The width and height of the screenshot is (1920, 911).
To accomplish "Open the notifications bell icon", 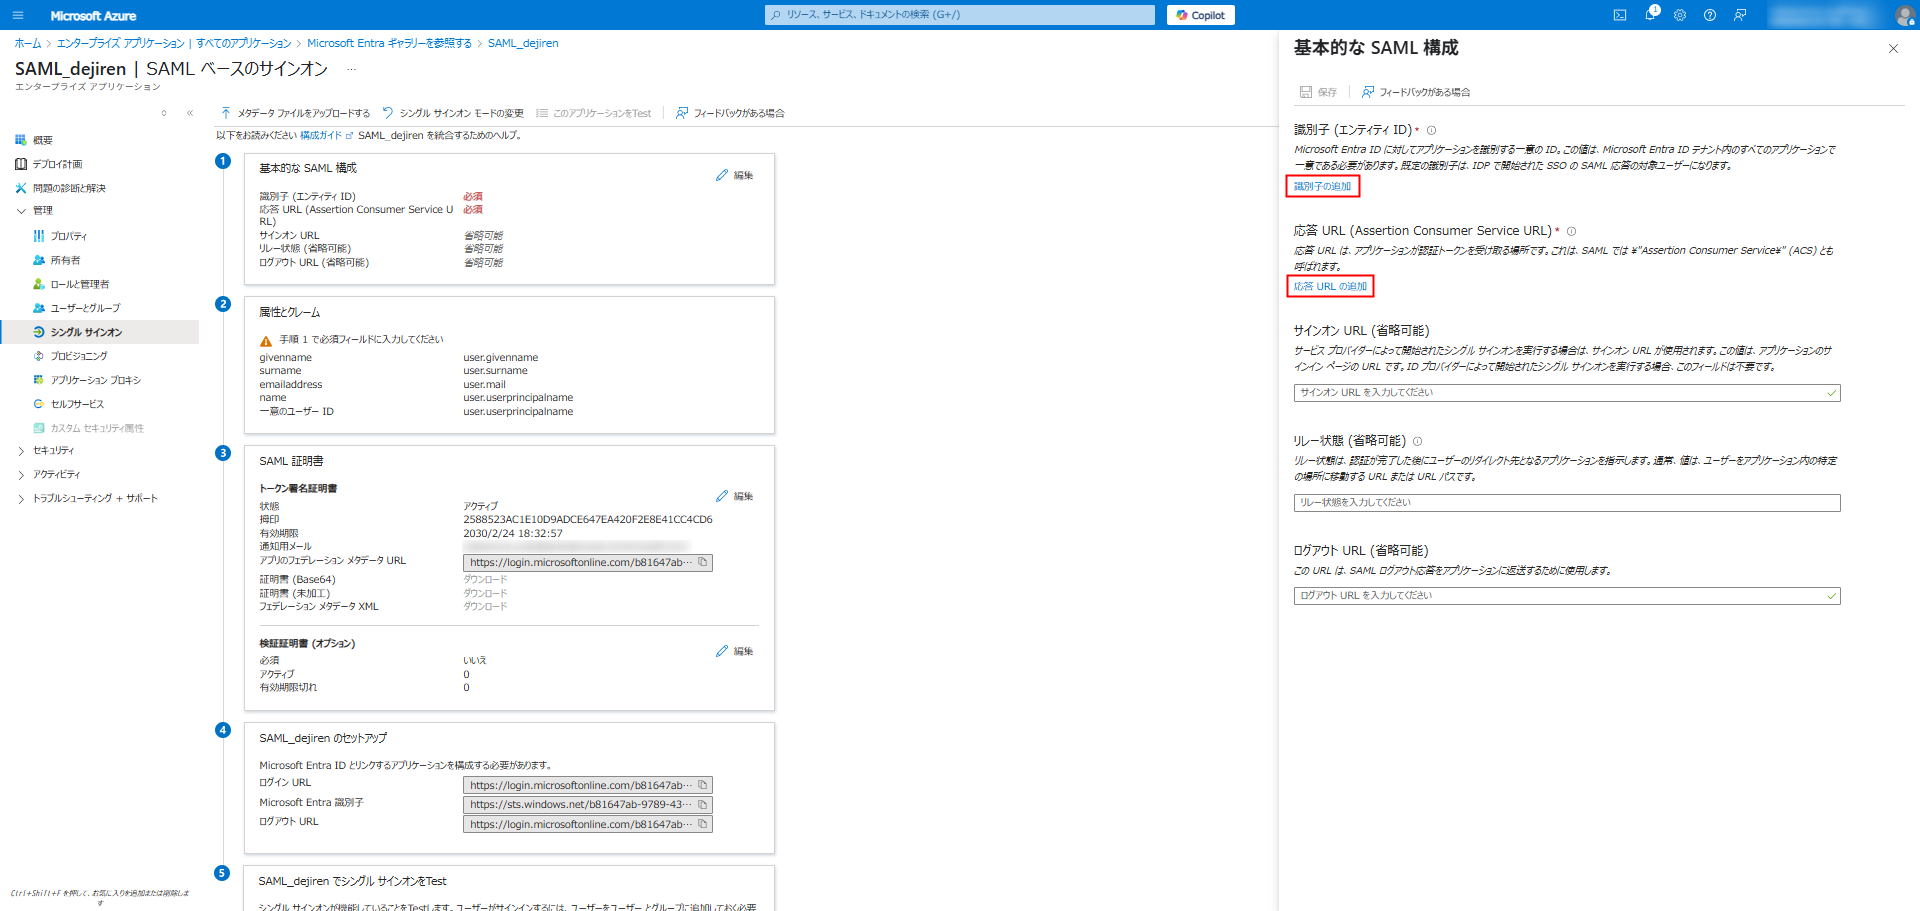I will 1650,15.
